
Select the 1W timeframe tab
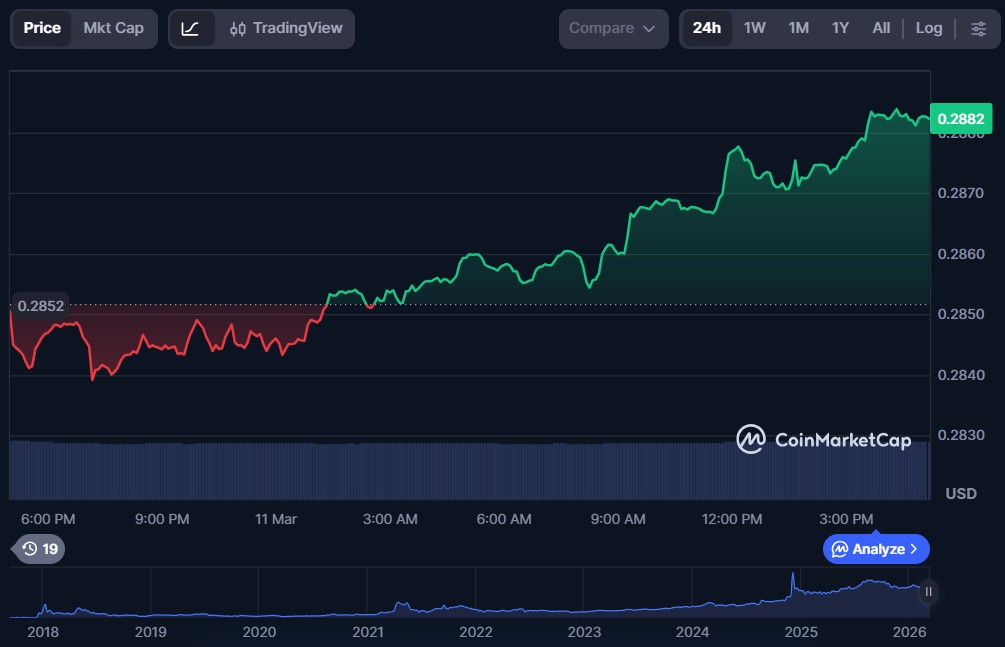(755, 28)
